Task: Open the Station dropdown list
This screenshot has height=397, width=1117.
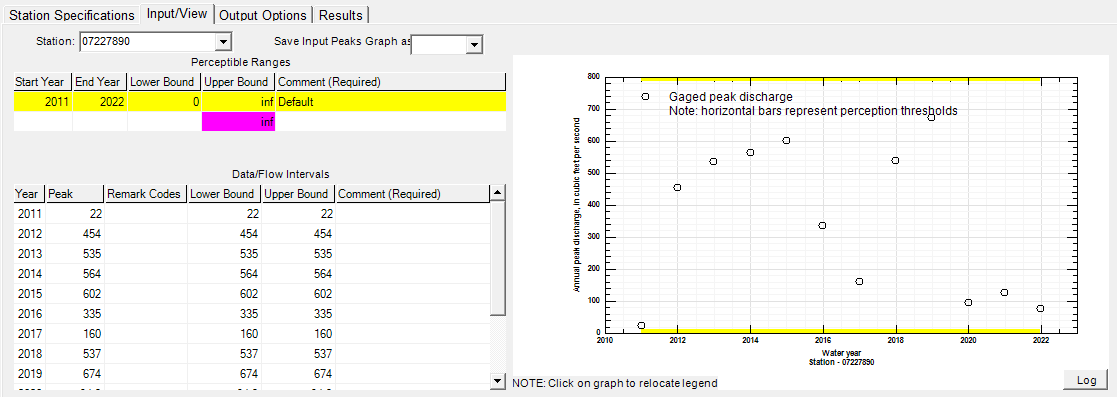Action: pyautogui.click(x=223, y=42)
